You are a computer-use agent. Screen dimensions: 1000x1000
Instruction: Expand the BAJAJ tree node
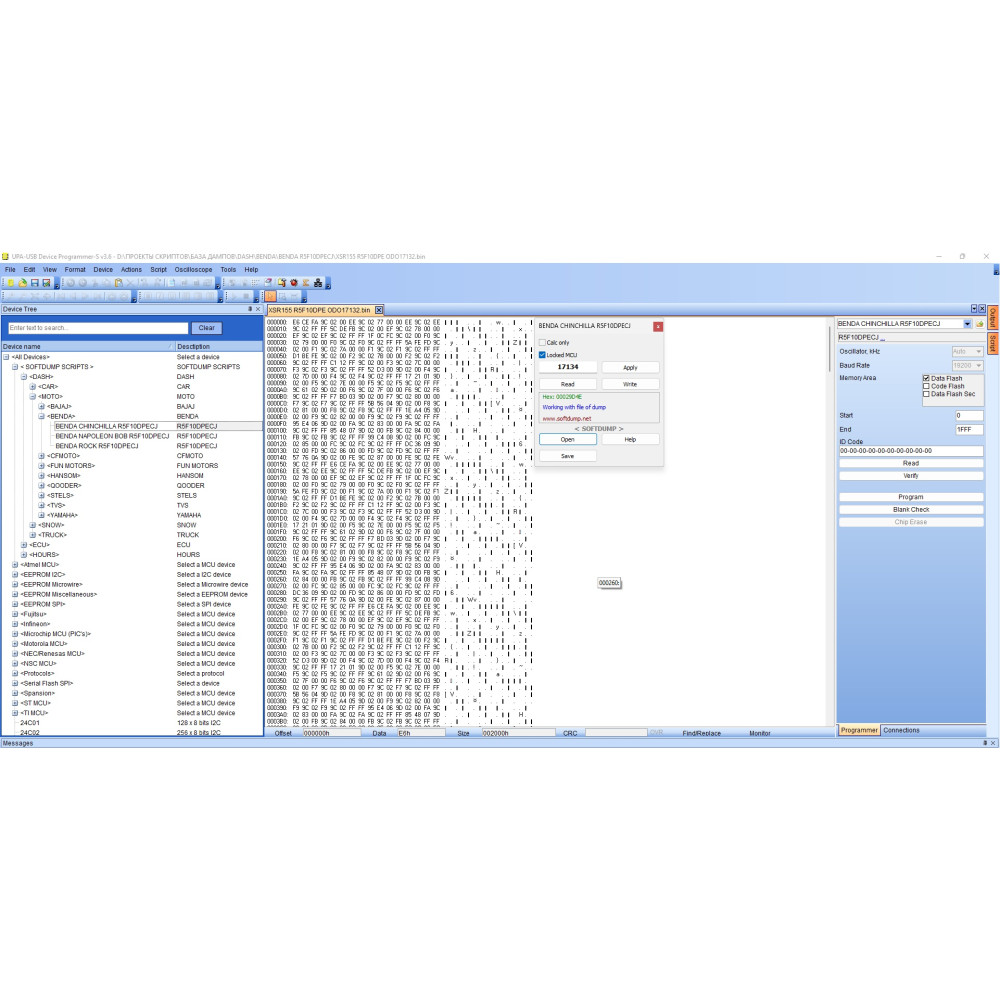click(x=41, y=406)
